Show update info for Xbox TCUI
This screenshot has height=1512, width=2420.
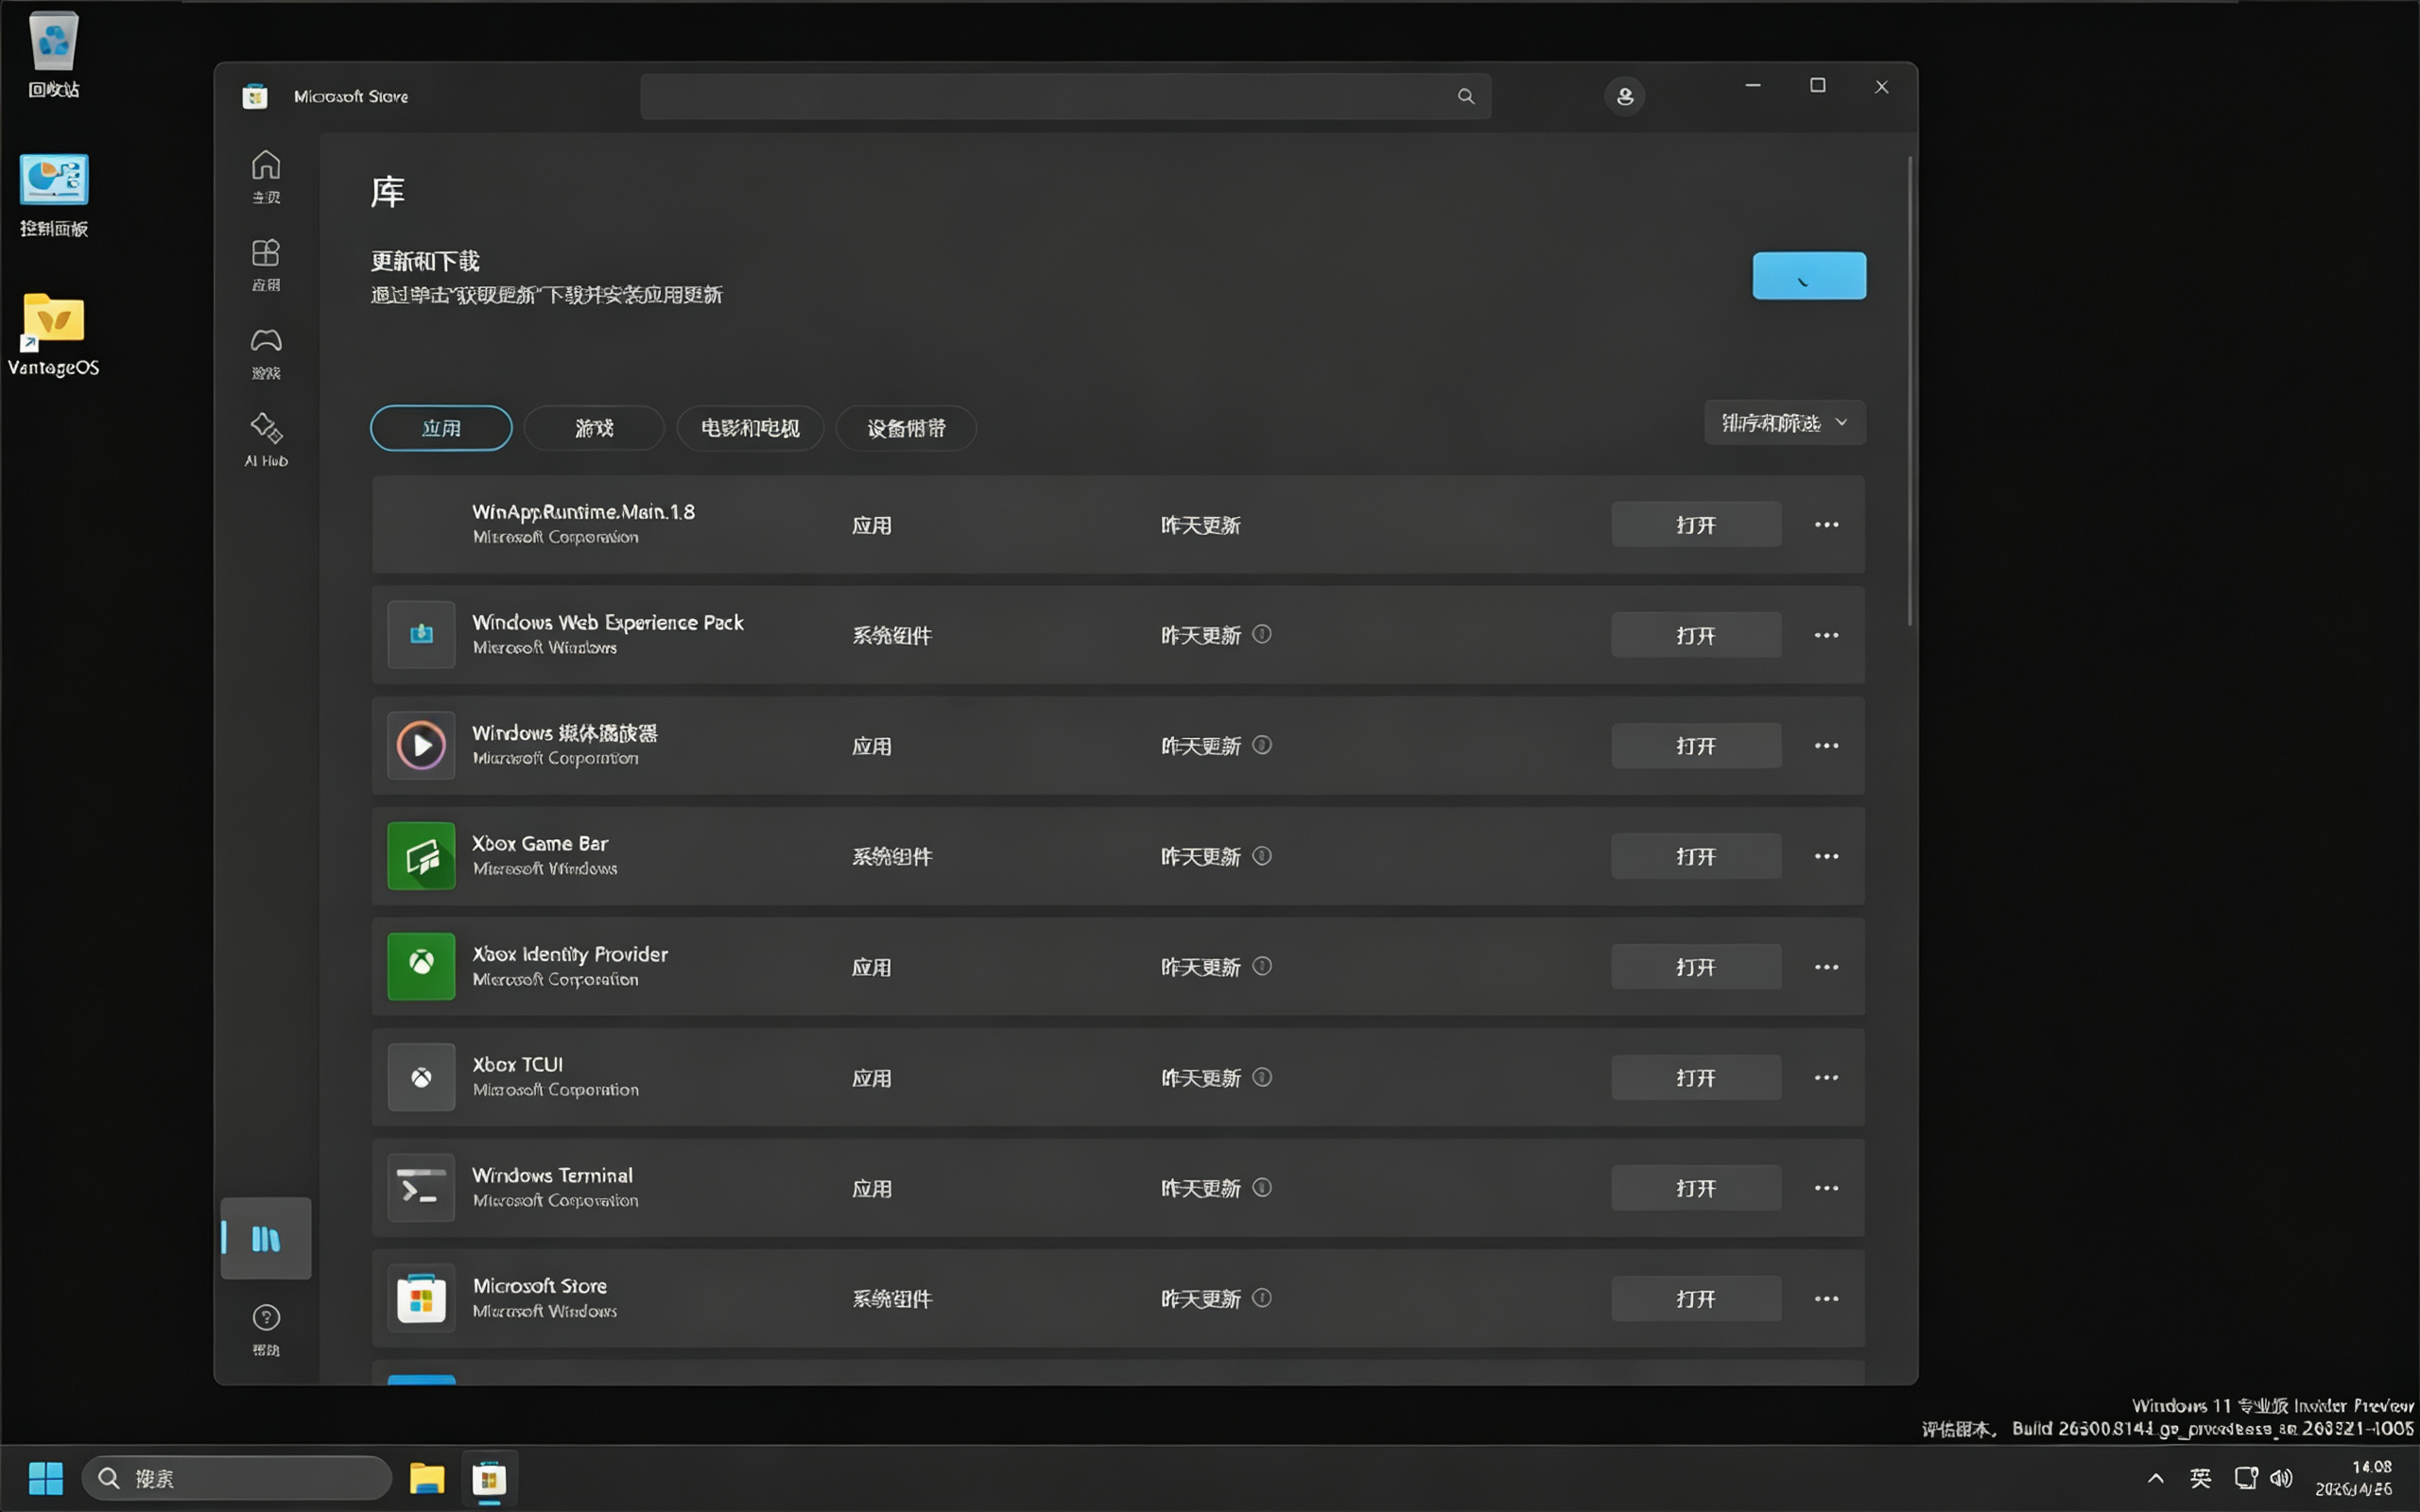[1262, 1077]
